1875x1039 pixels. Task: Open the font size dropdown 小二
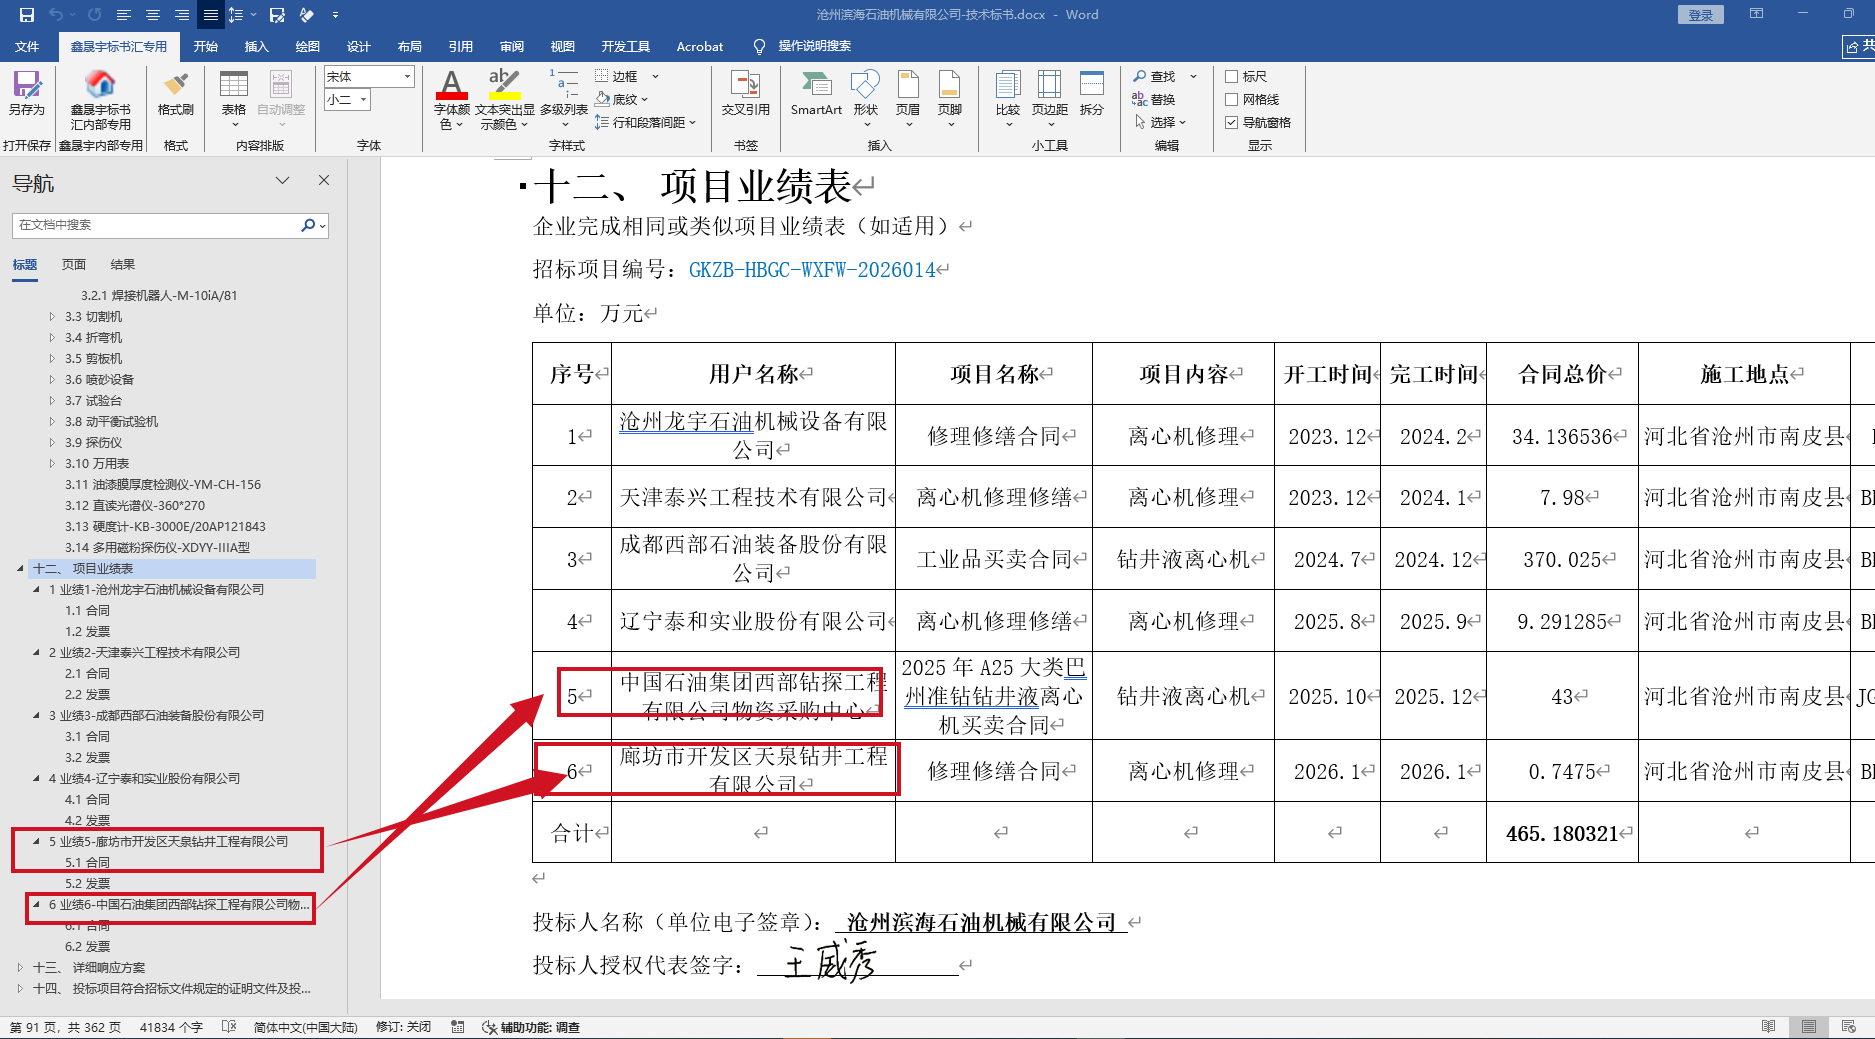pyautogui.click(x=363, y=100)
